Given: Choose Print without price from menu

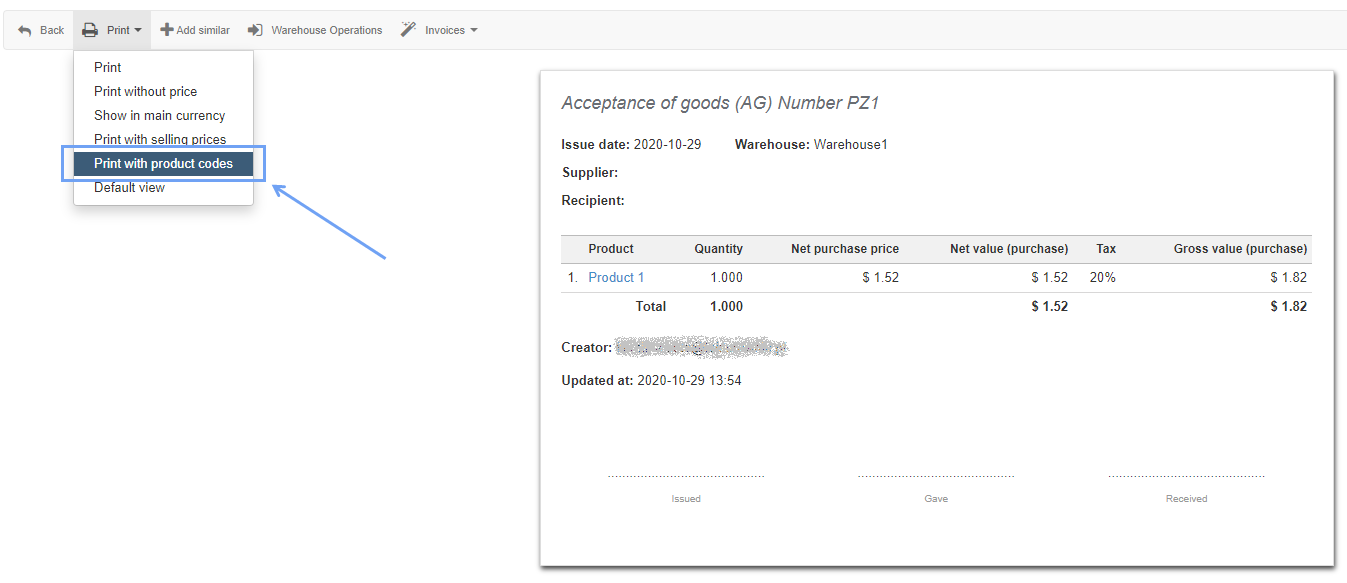Looking at the screenshot, I should 145,91.
